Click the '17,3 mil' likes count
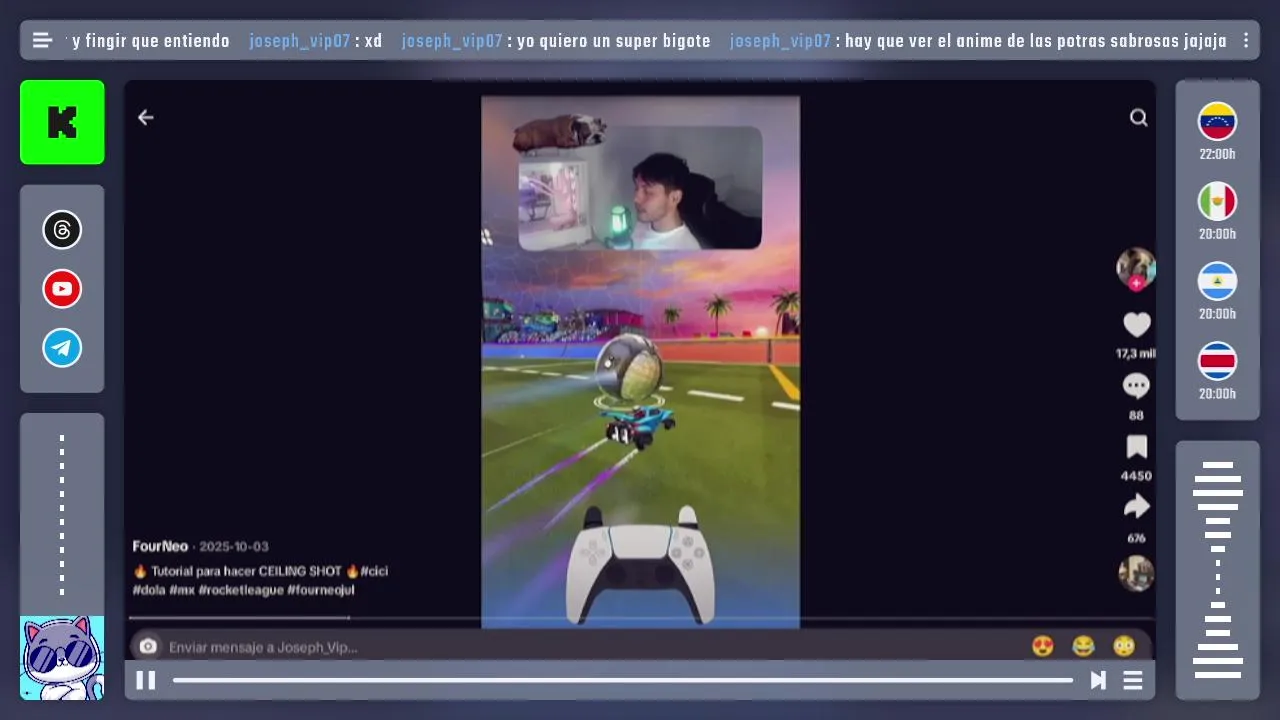The height and width of the screenshot is (720, 1280). point(1136,353)
